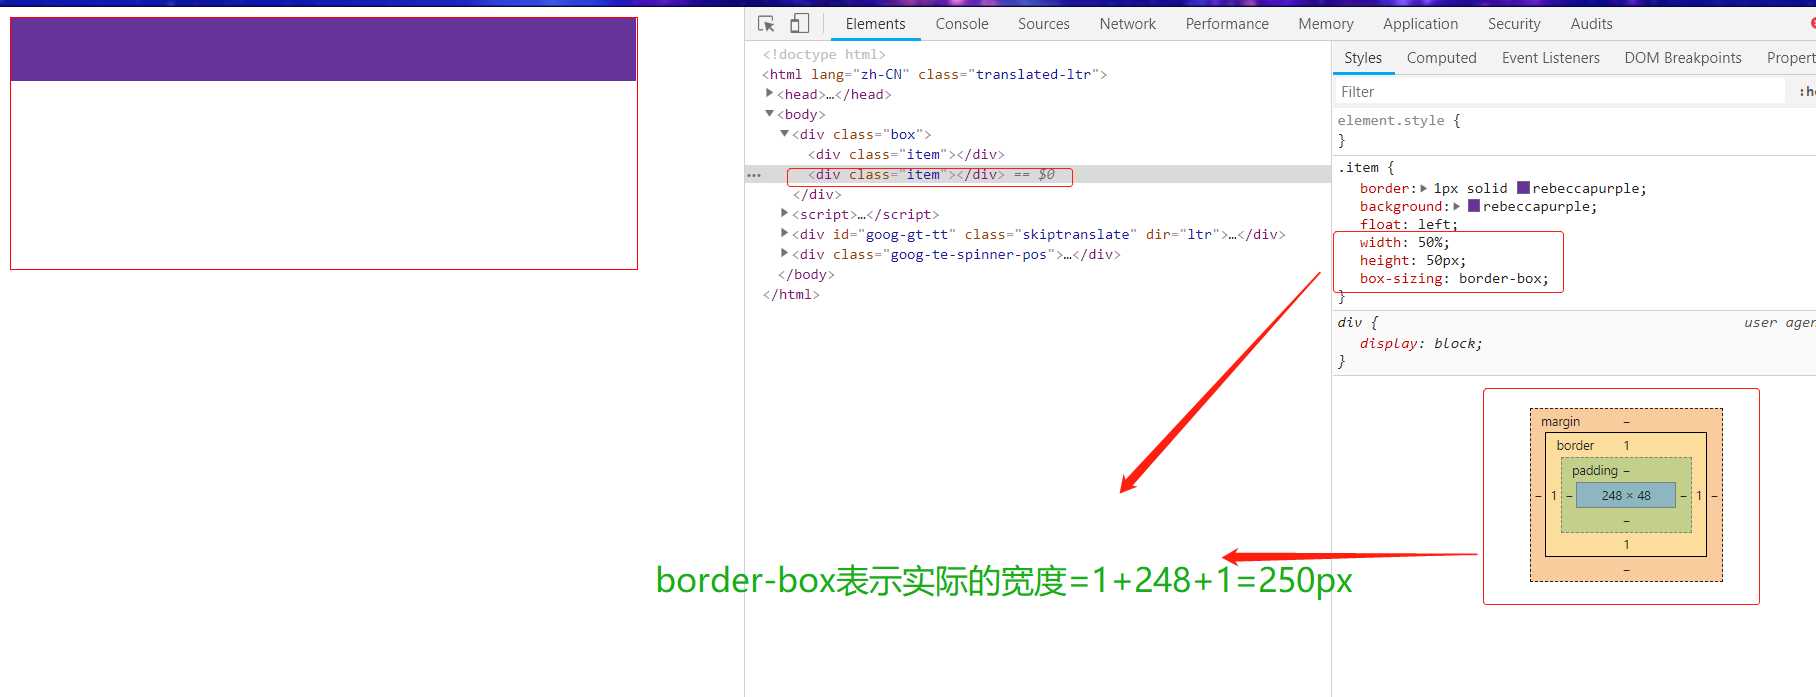Edit the width 50% declaration value
This screenshot has width=1816, height=697.
(x=1430, y=242)
